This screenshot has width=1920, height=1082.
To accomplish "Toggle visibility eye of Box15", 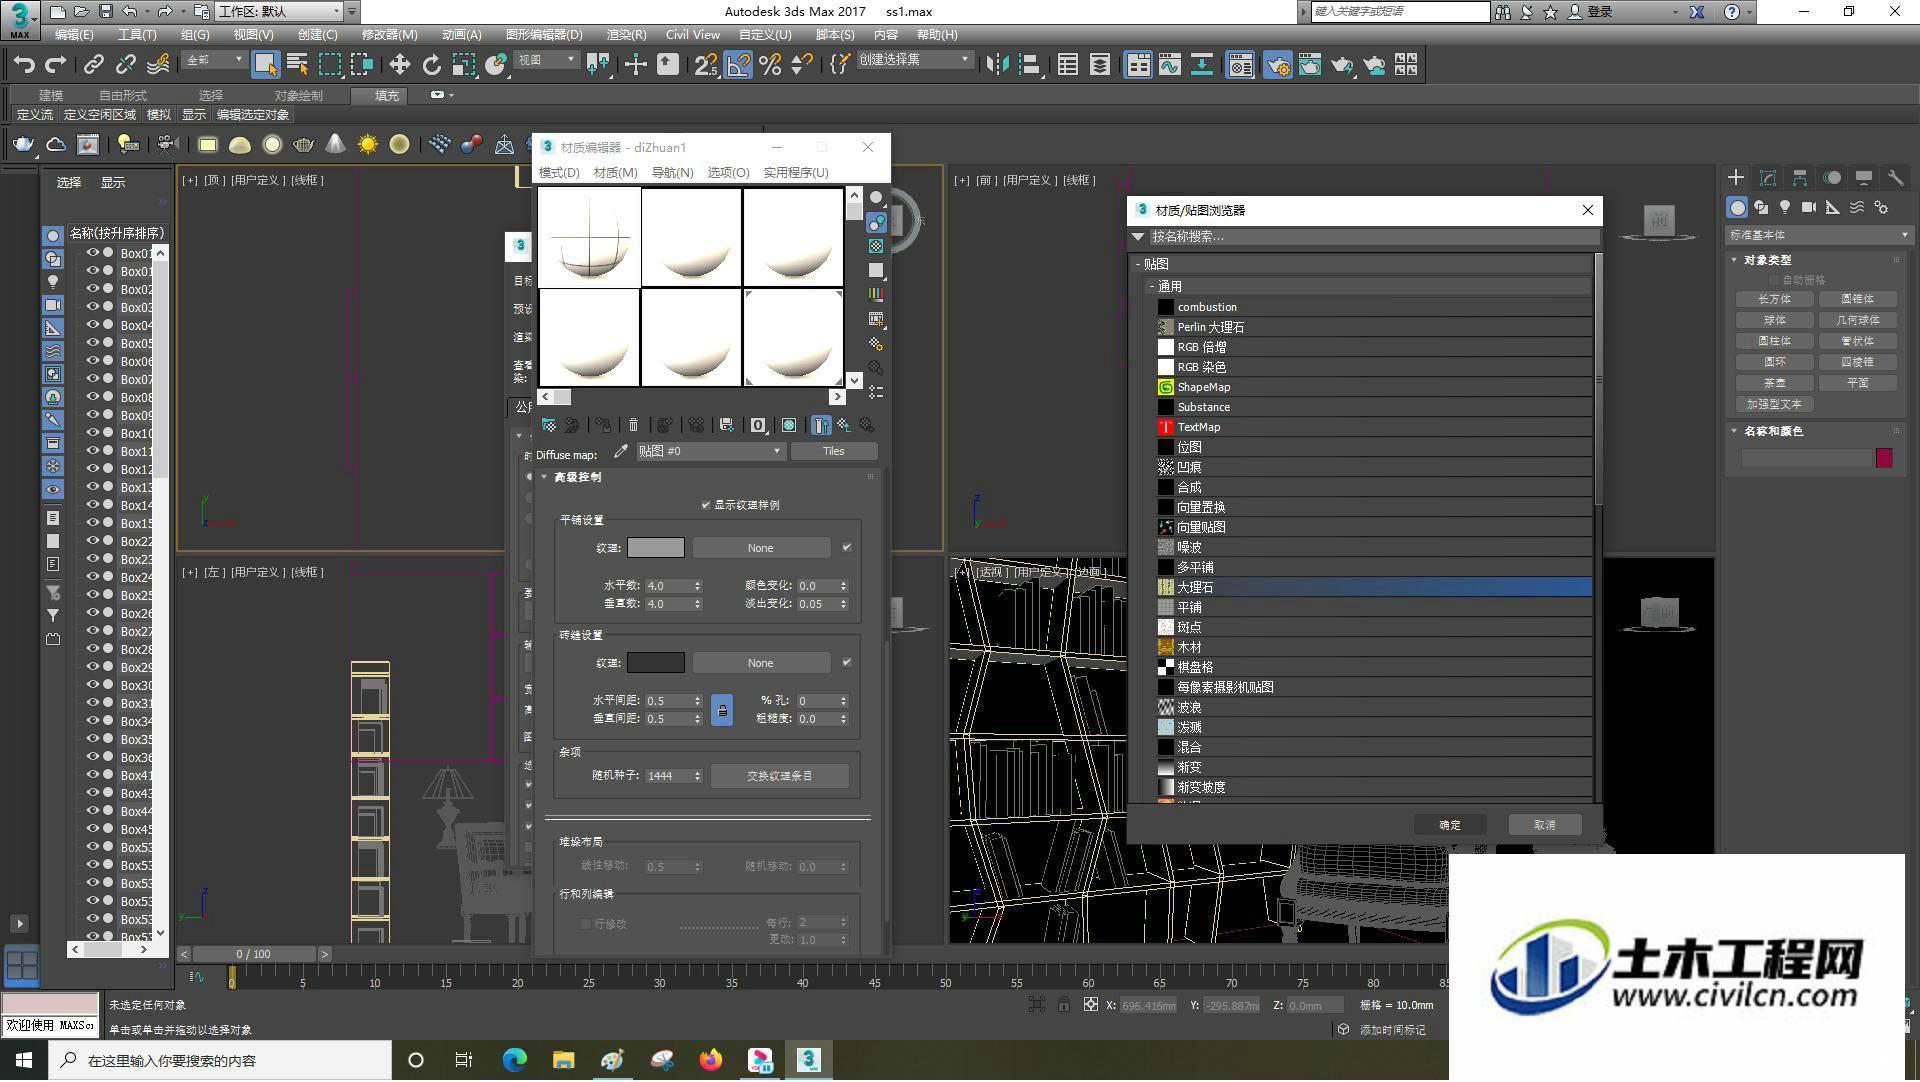I will tap(92, 523).
